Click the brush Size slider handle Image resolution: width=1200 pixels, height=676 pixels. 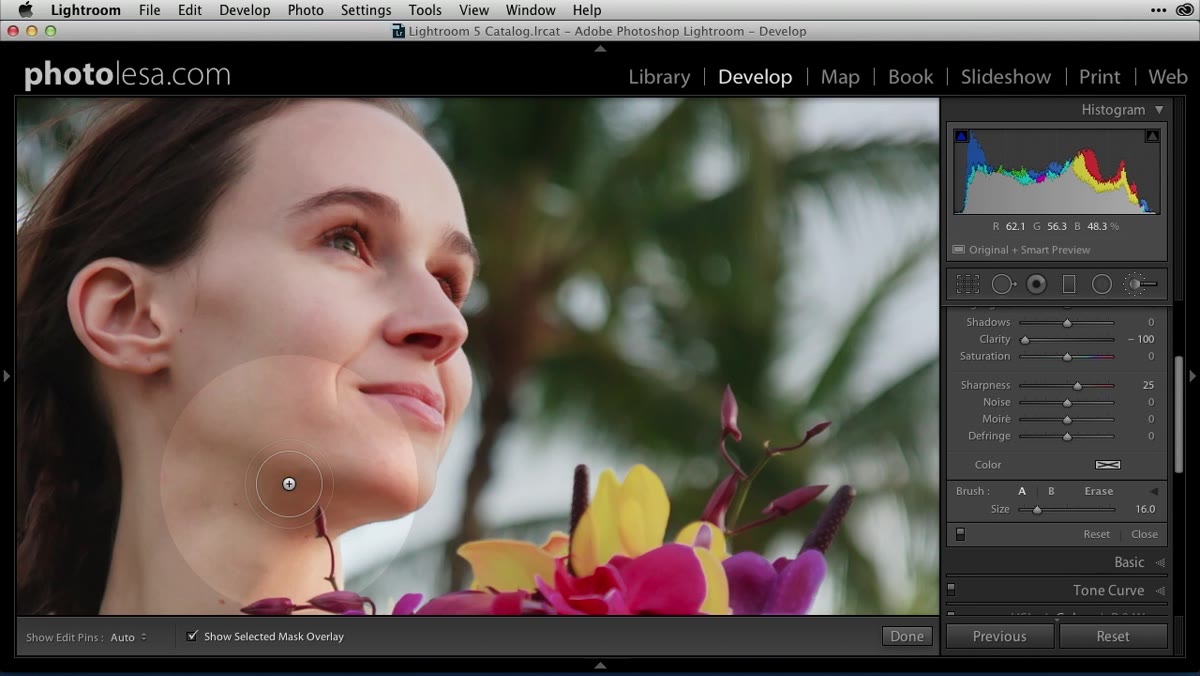[1037, 510]
